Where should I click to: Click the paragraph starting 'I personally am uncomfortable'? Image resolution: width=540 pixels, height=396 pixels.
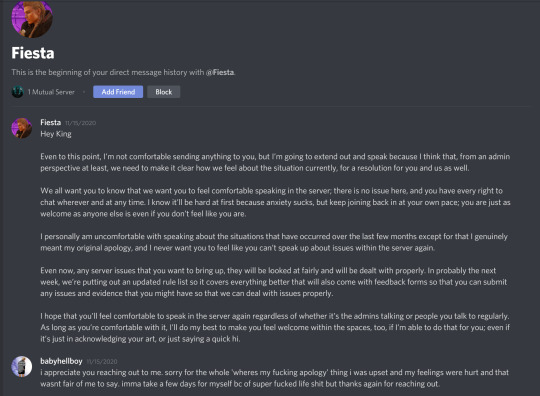coord(274,242)
